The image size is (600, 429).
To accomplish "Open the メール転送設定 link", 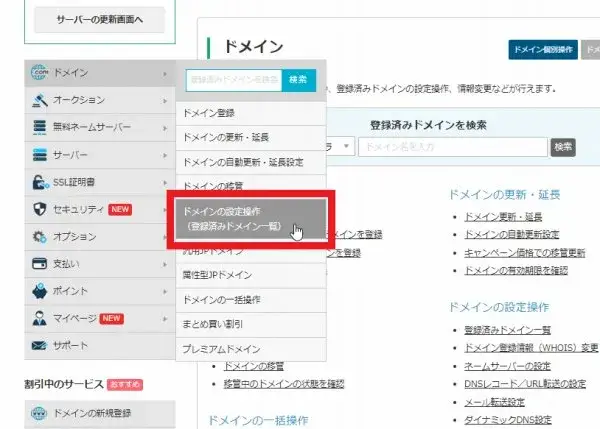I will tap(494, 402).
